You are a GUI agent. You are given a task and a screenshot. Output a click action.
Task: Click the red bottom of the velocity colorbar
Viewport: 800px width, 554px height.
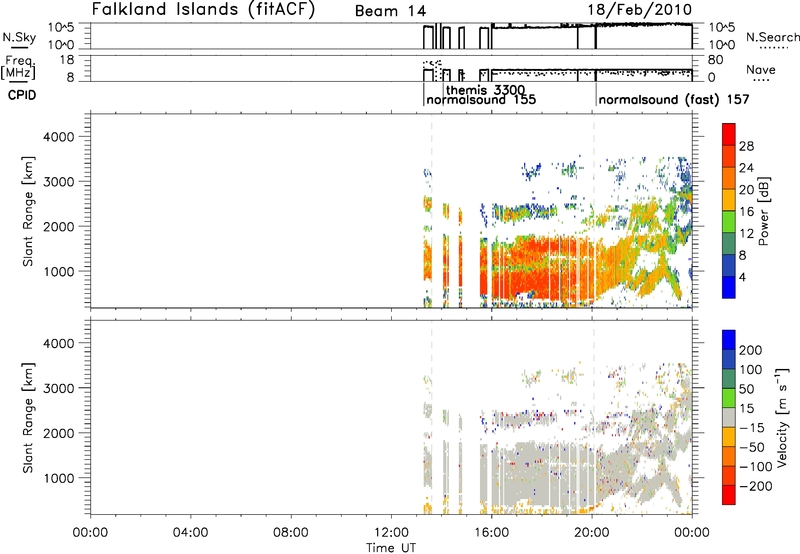729,494
